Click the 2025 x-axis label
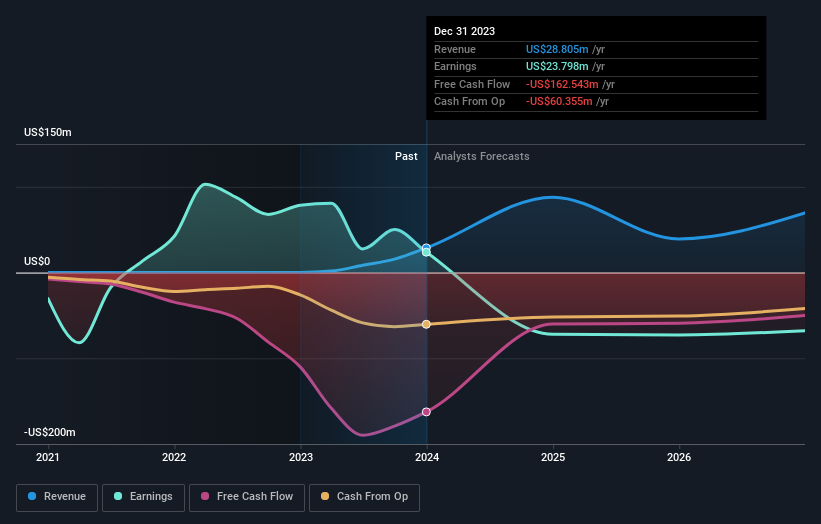Viewport: 821px width, 524px height. [553, 457]
